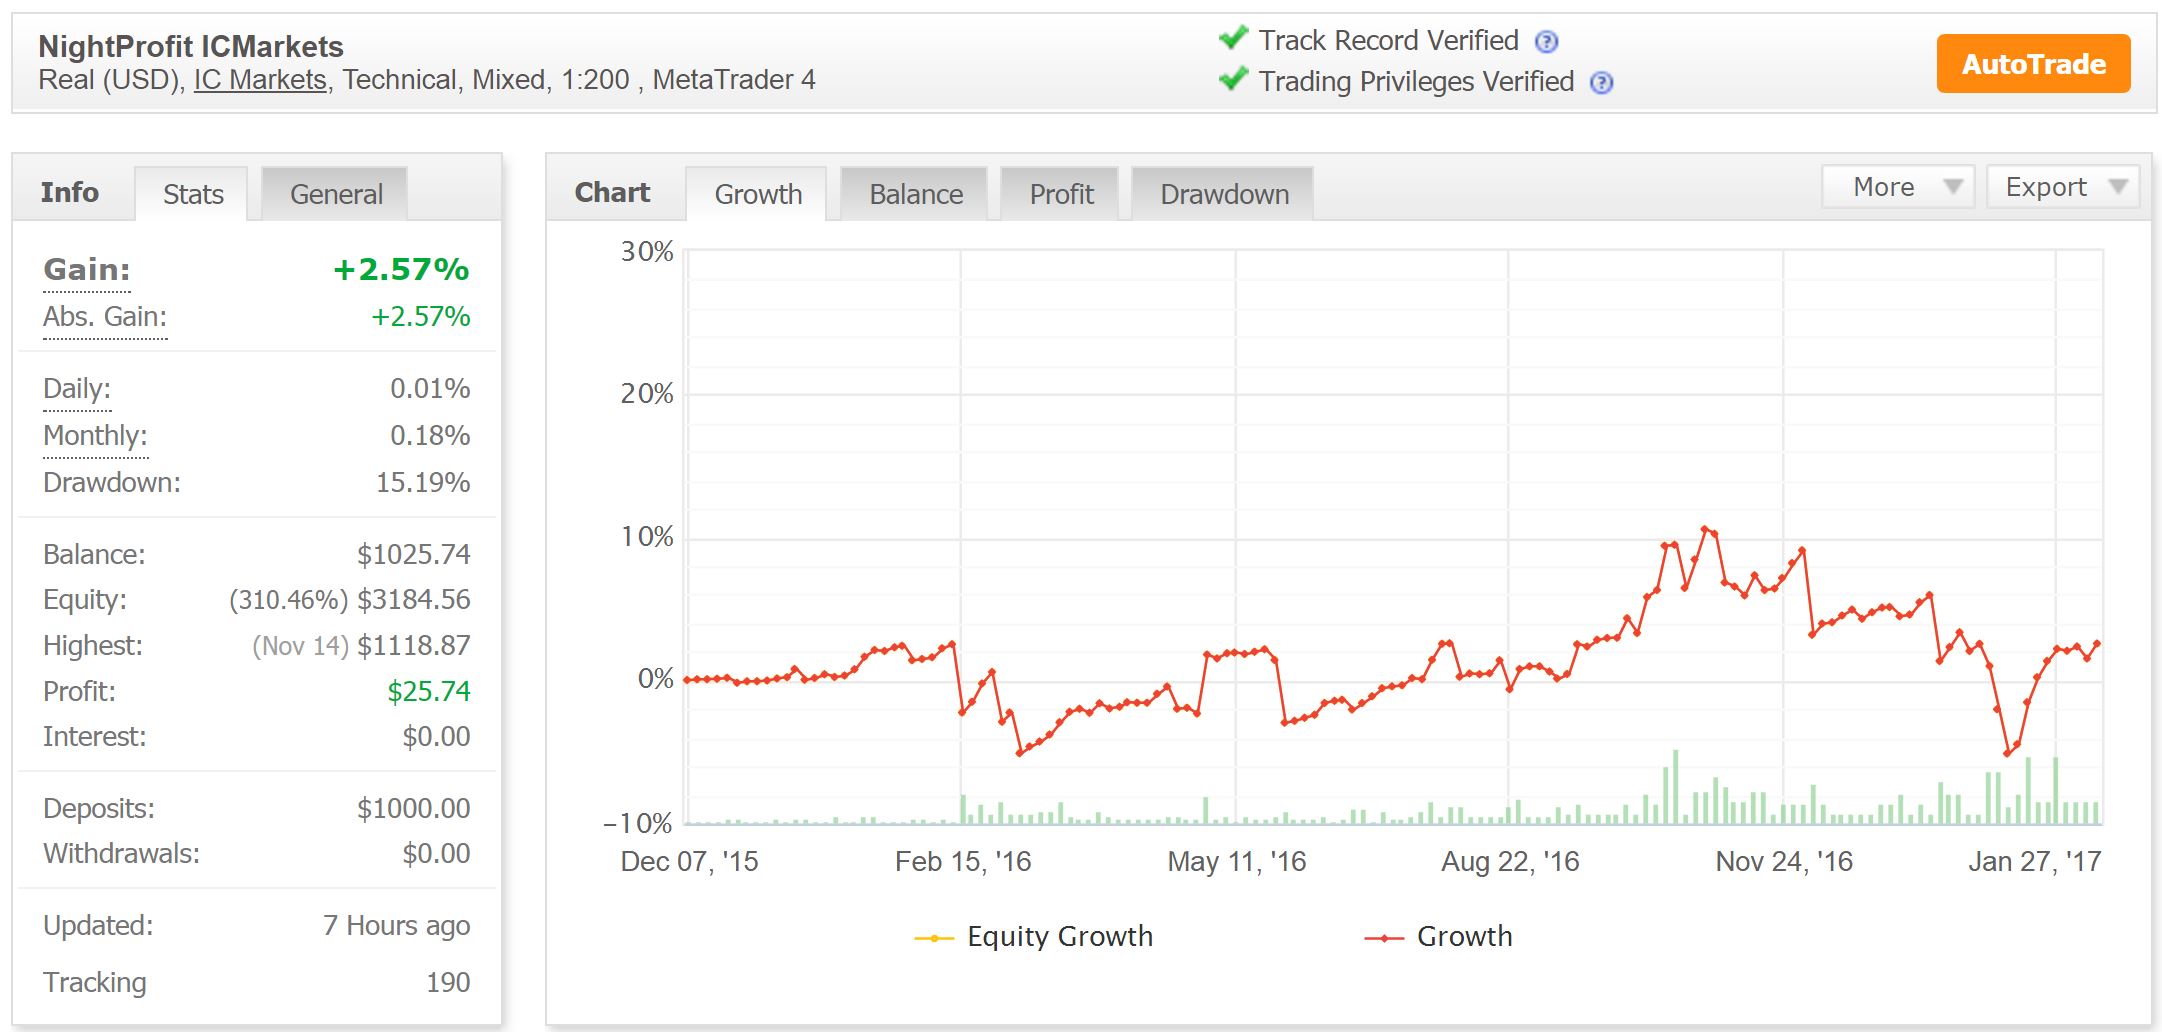
Task: Click the gain value +2.57% in bold
Action: click(x=401, y=270)
